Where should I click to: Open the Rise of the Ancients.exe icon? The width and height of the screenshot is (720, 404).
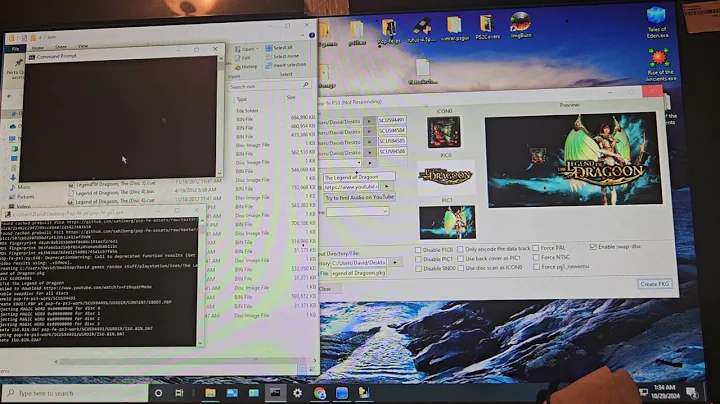click(x=660, y=65)
